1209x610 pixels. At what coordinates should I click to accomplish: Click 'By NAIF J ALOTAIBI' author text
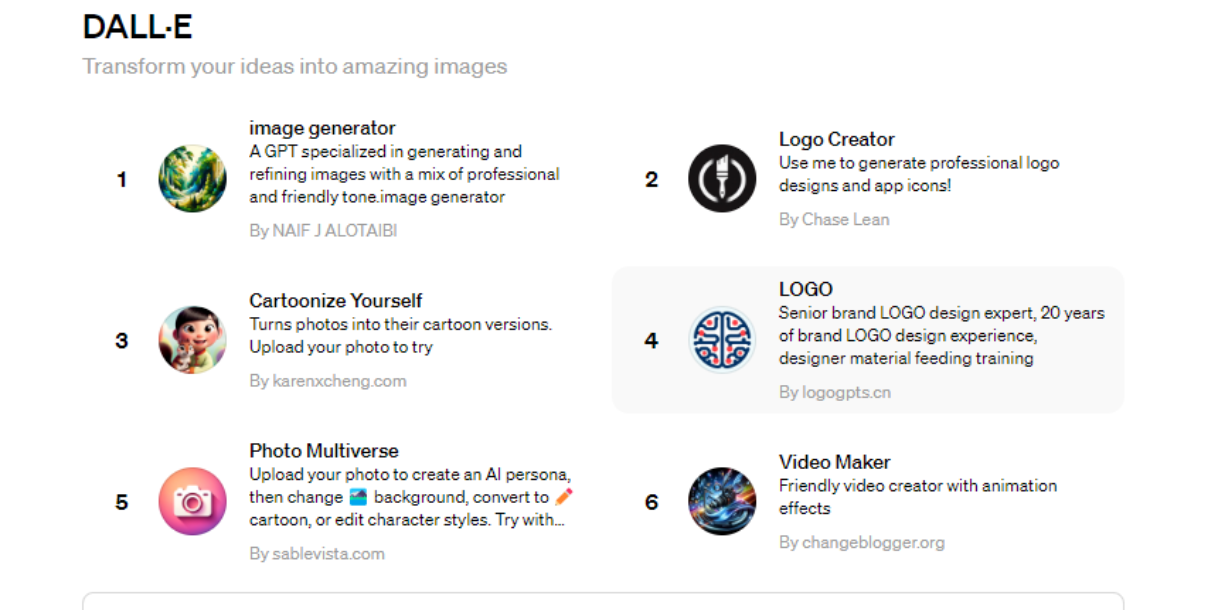(x=324, y=230)
